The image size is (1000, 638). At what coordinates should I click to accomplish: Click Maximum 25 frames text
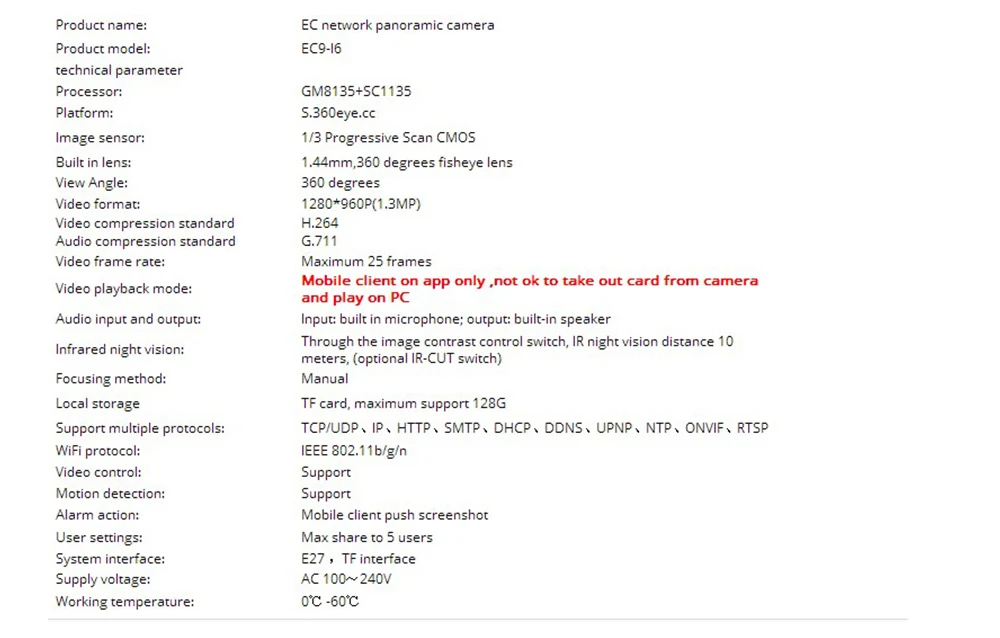pos(366,262)
